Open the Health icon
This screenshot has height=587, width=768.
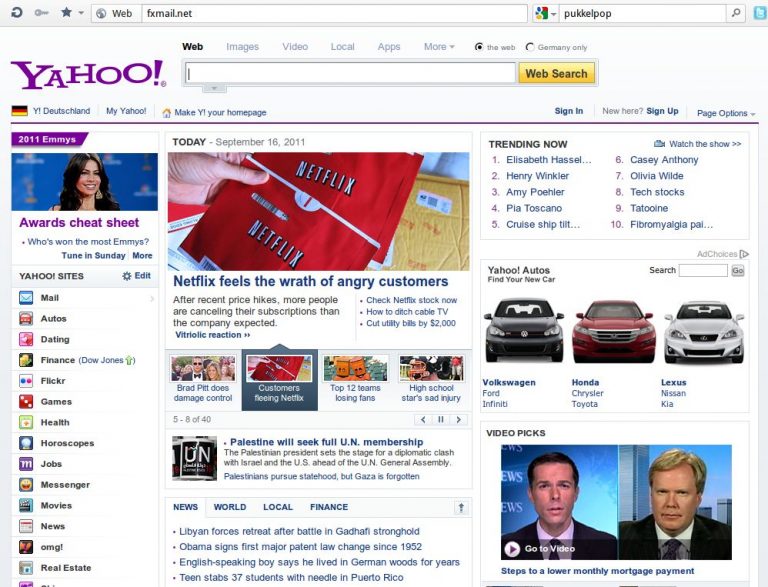[x=26, y=422]
